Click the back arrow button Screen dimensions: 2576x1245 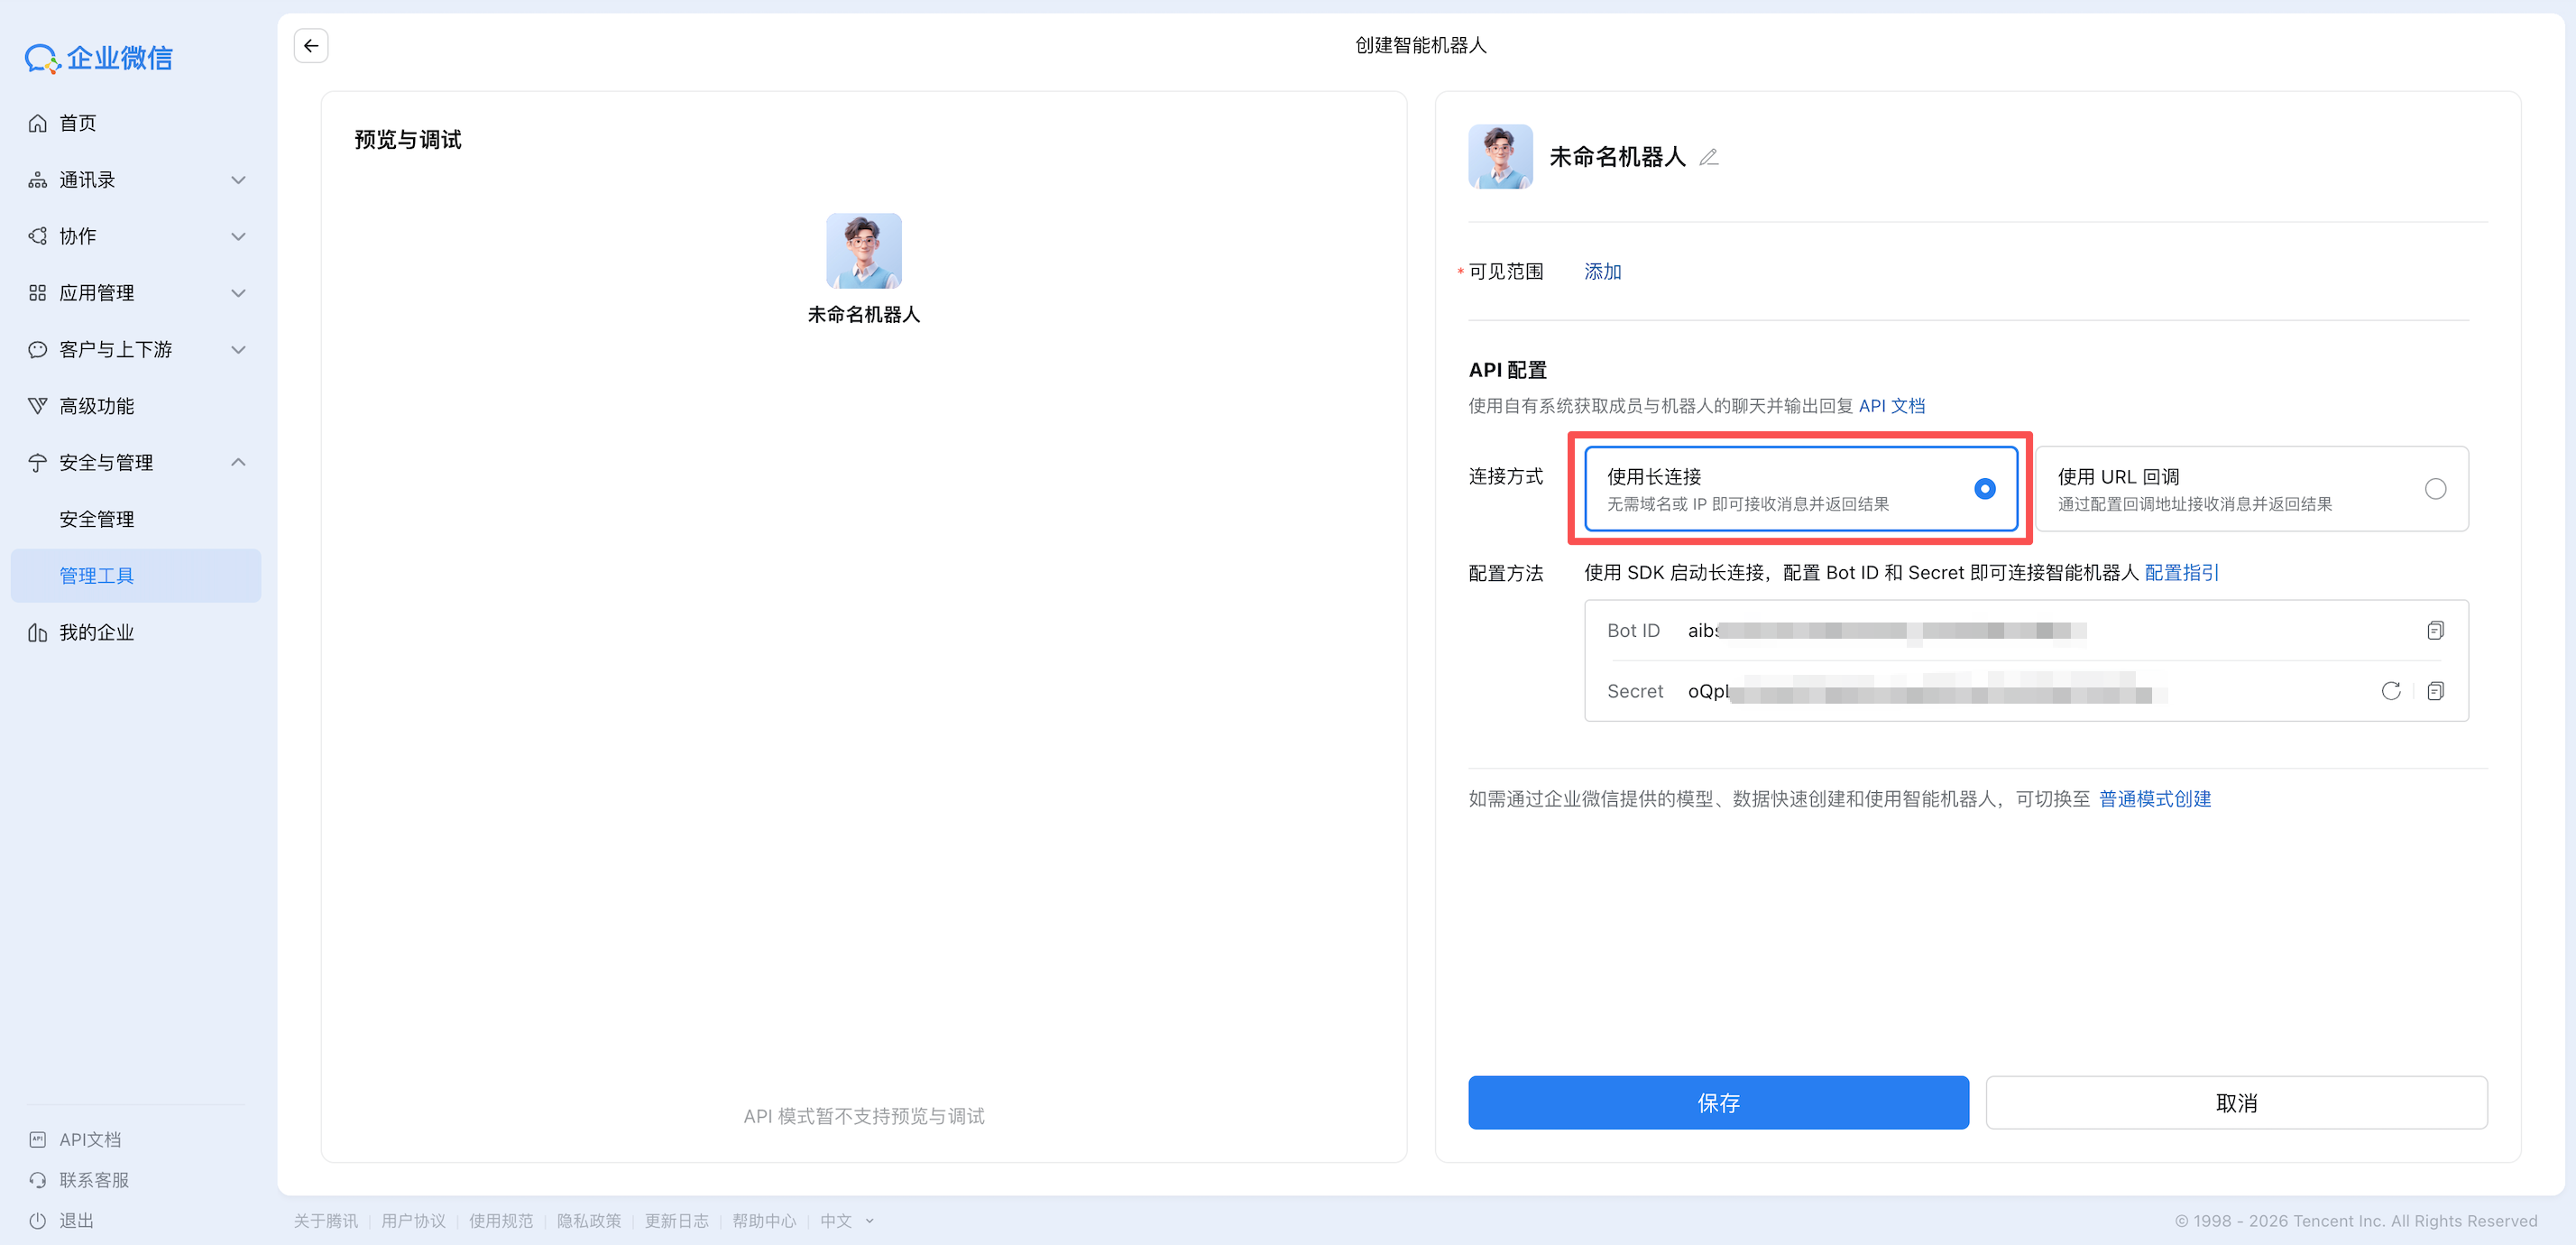pos(311,45)
